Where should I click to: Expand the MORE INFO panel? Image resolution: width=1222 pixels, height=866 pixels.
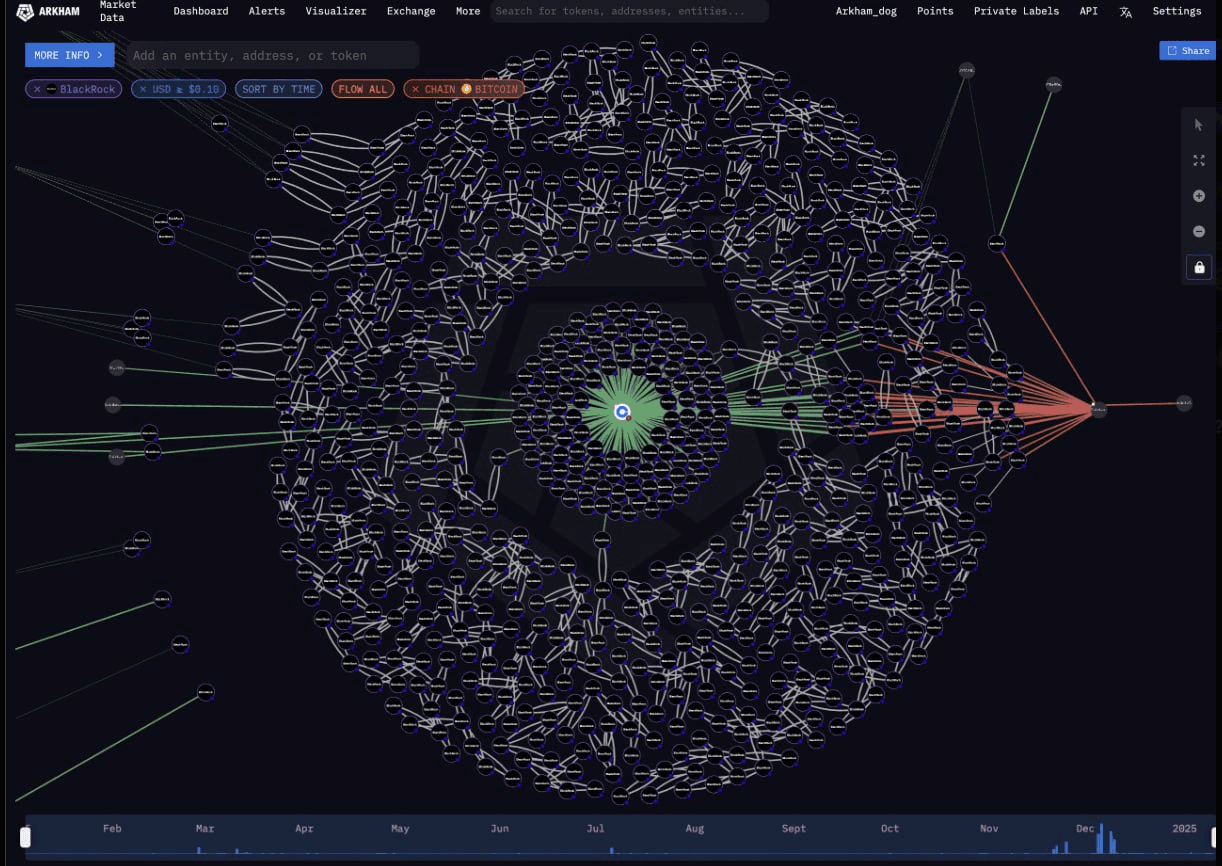coord(69,55)
